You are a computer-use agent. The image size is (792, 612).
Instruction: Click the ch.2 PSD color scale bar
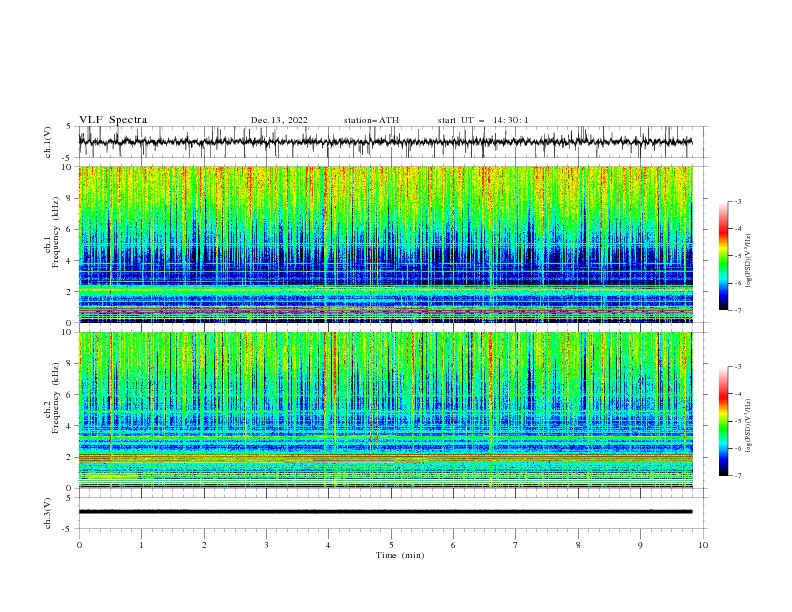pos(724,421)
